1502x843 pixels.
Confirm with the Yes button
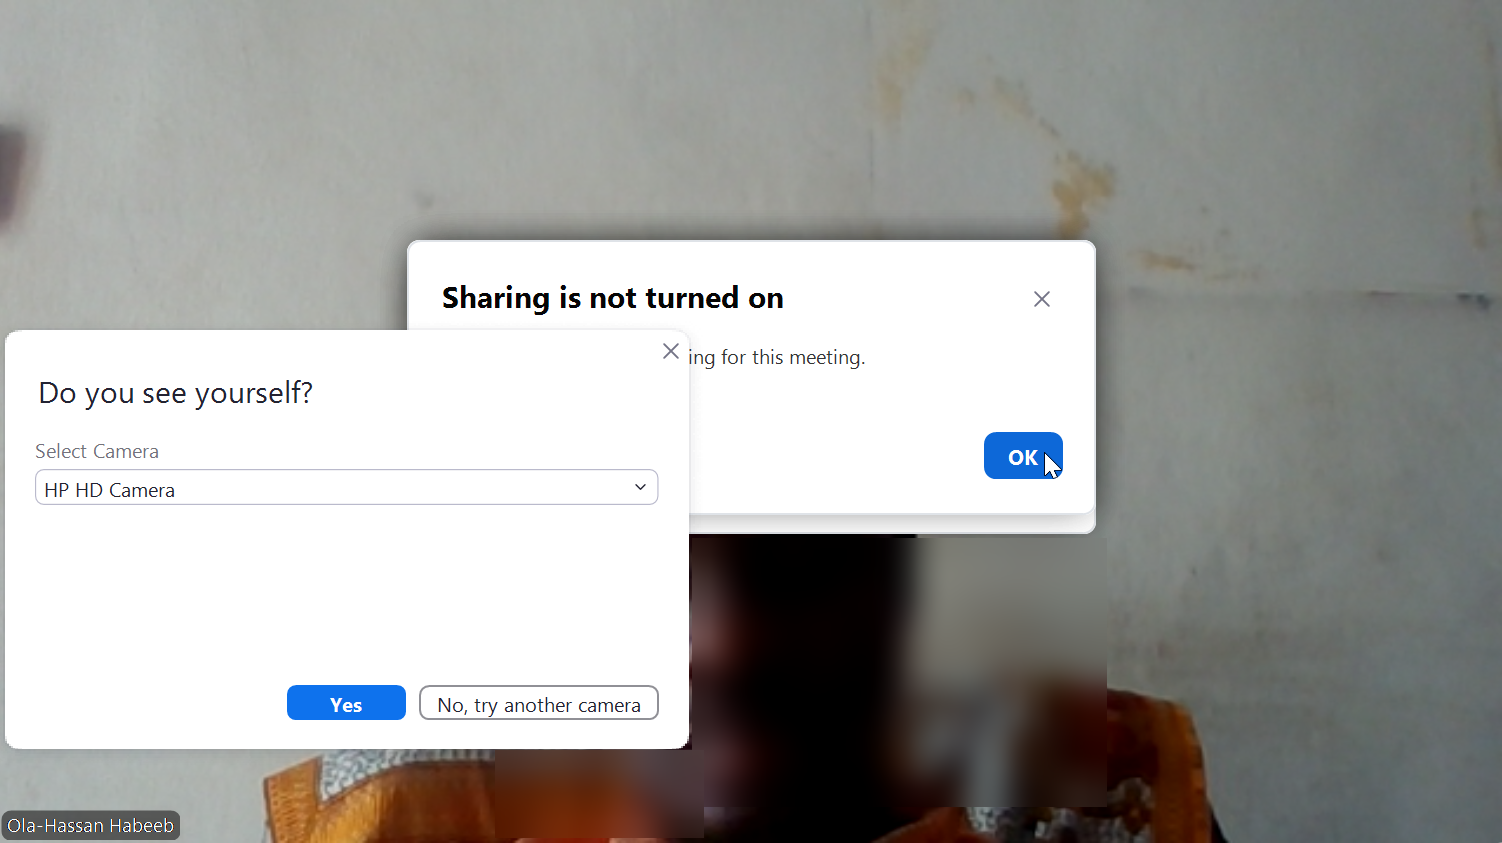[x=346, y=703]
